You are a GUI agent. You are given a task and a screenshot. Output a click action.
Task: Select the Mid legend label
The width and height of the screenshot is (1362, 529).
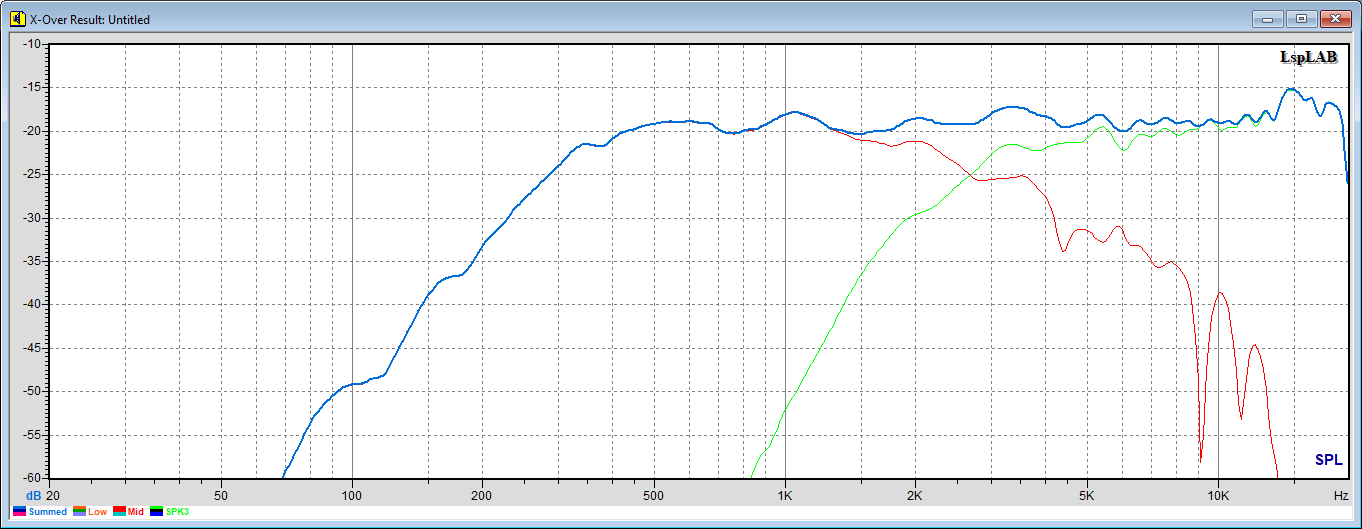[136, 512]
